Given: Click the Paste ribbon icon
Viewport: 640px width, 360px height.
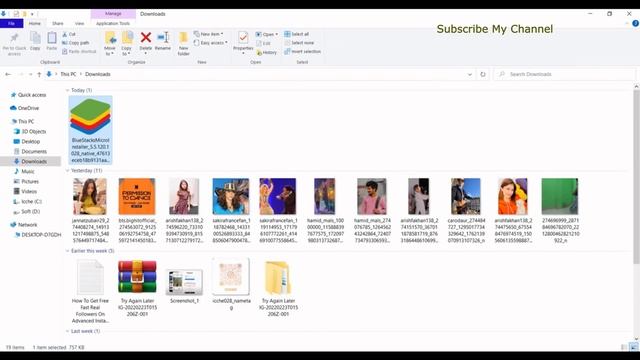Looking at the screenshot, I should coord(52,41).
